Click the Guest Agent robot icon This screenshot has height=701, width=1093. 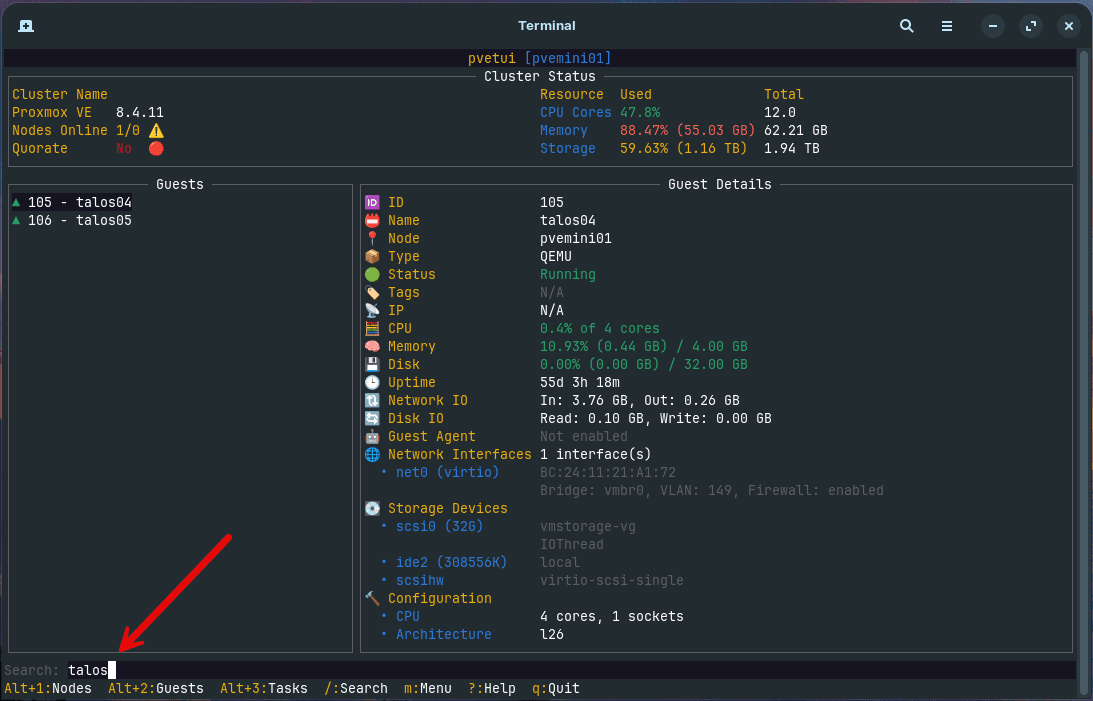click(372, 436)
